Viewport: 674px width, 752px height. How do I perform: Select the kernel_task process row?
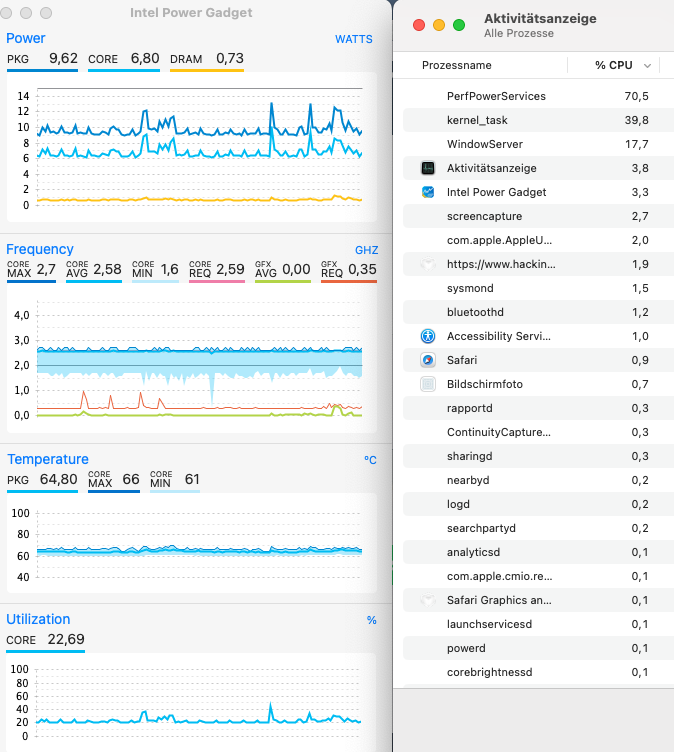(538, 120)
